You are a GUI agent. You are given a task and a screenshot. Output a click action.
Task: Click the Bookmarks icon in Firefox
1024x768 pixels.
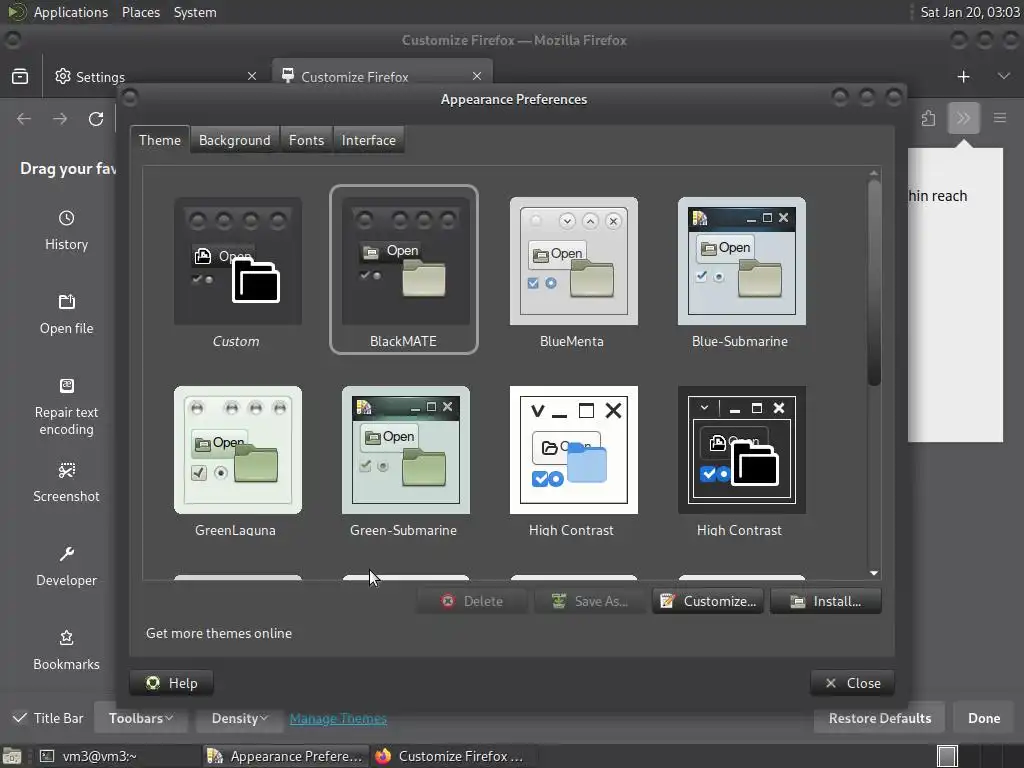tap(67, 637)
